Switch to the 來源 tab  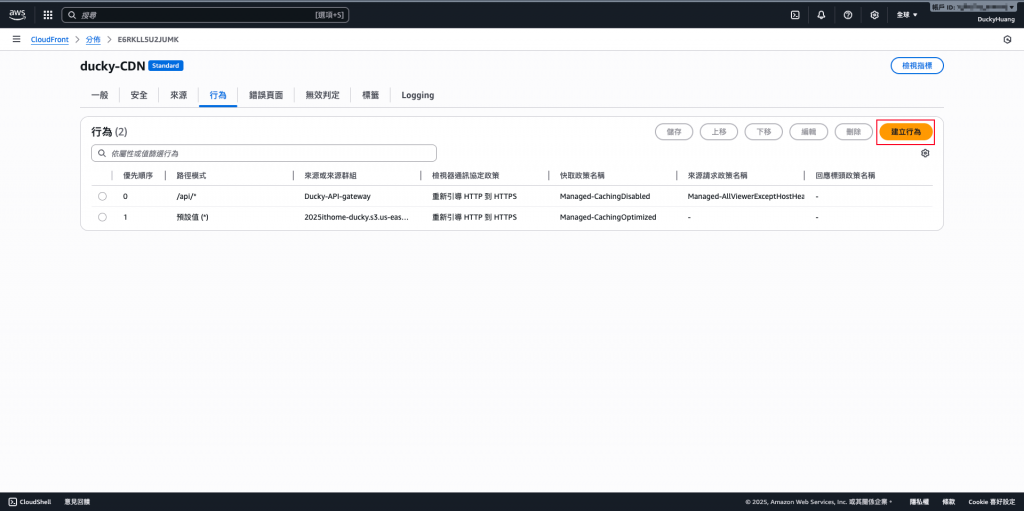(x=179, y=95)
